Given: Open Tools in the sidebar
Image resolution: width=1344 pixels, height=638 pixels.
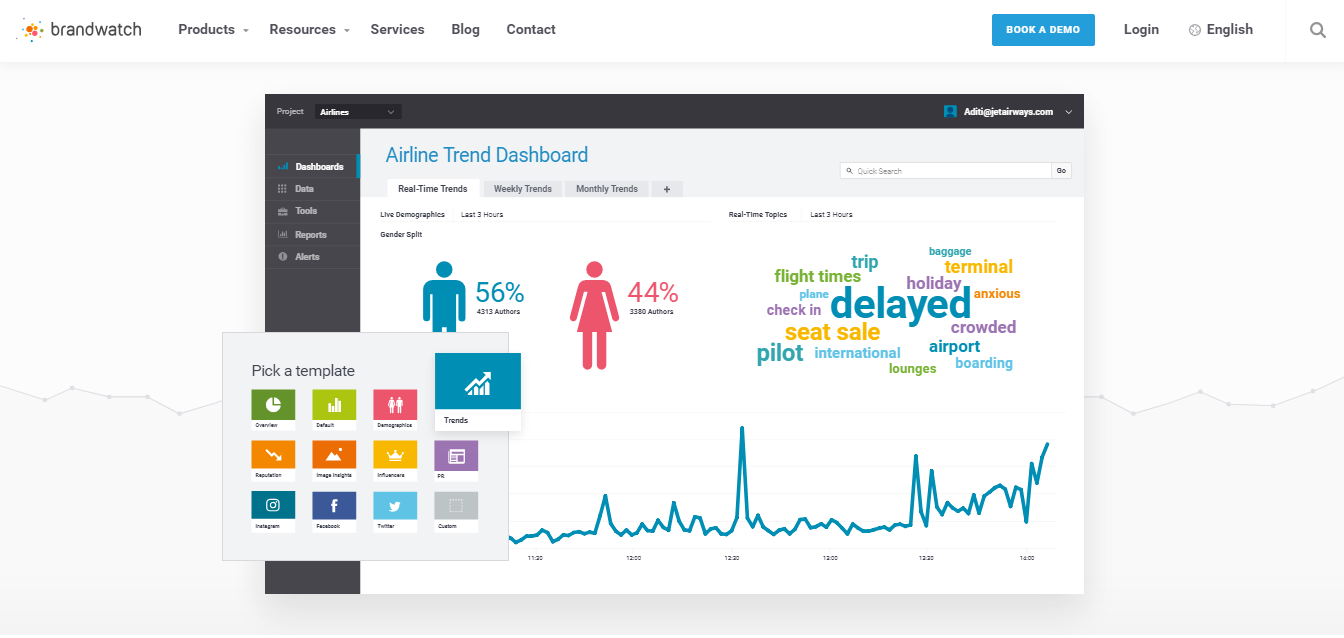Looking at the screenshot, I should click(311, 211).
